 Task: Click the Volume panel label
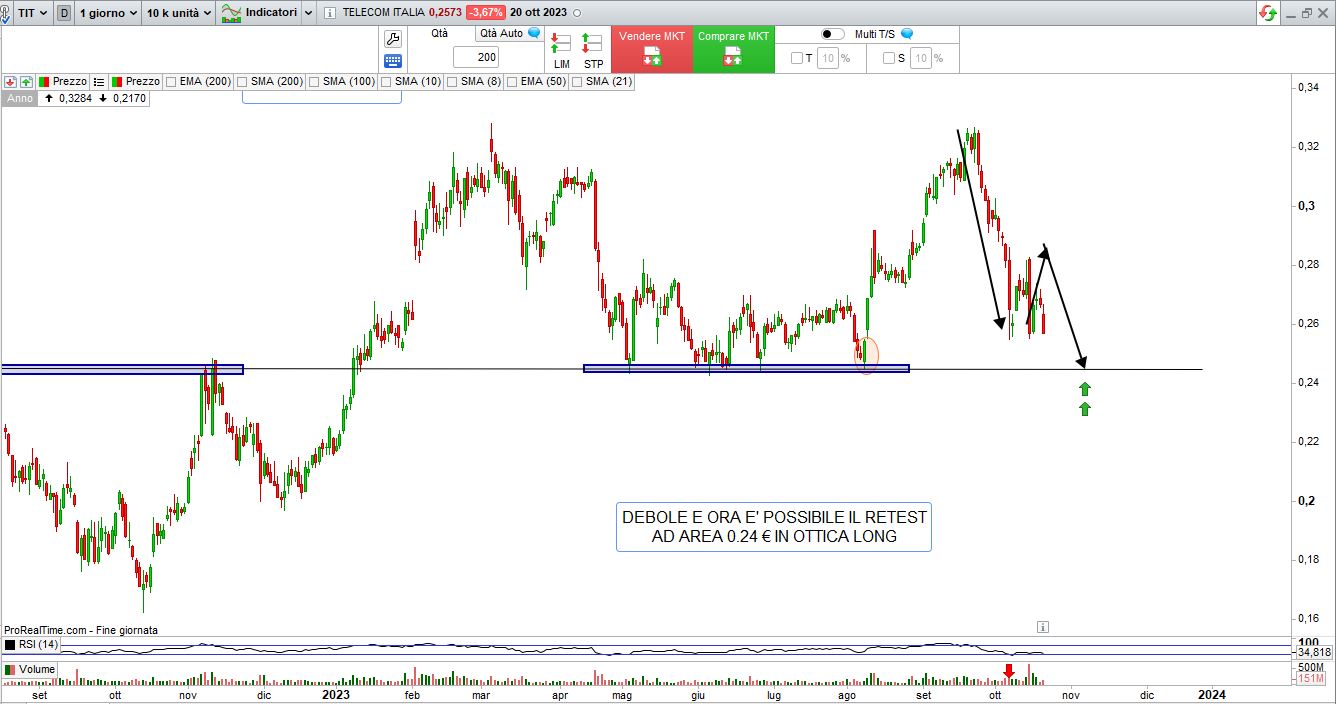(37, 669)
